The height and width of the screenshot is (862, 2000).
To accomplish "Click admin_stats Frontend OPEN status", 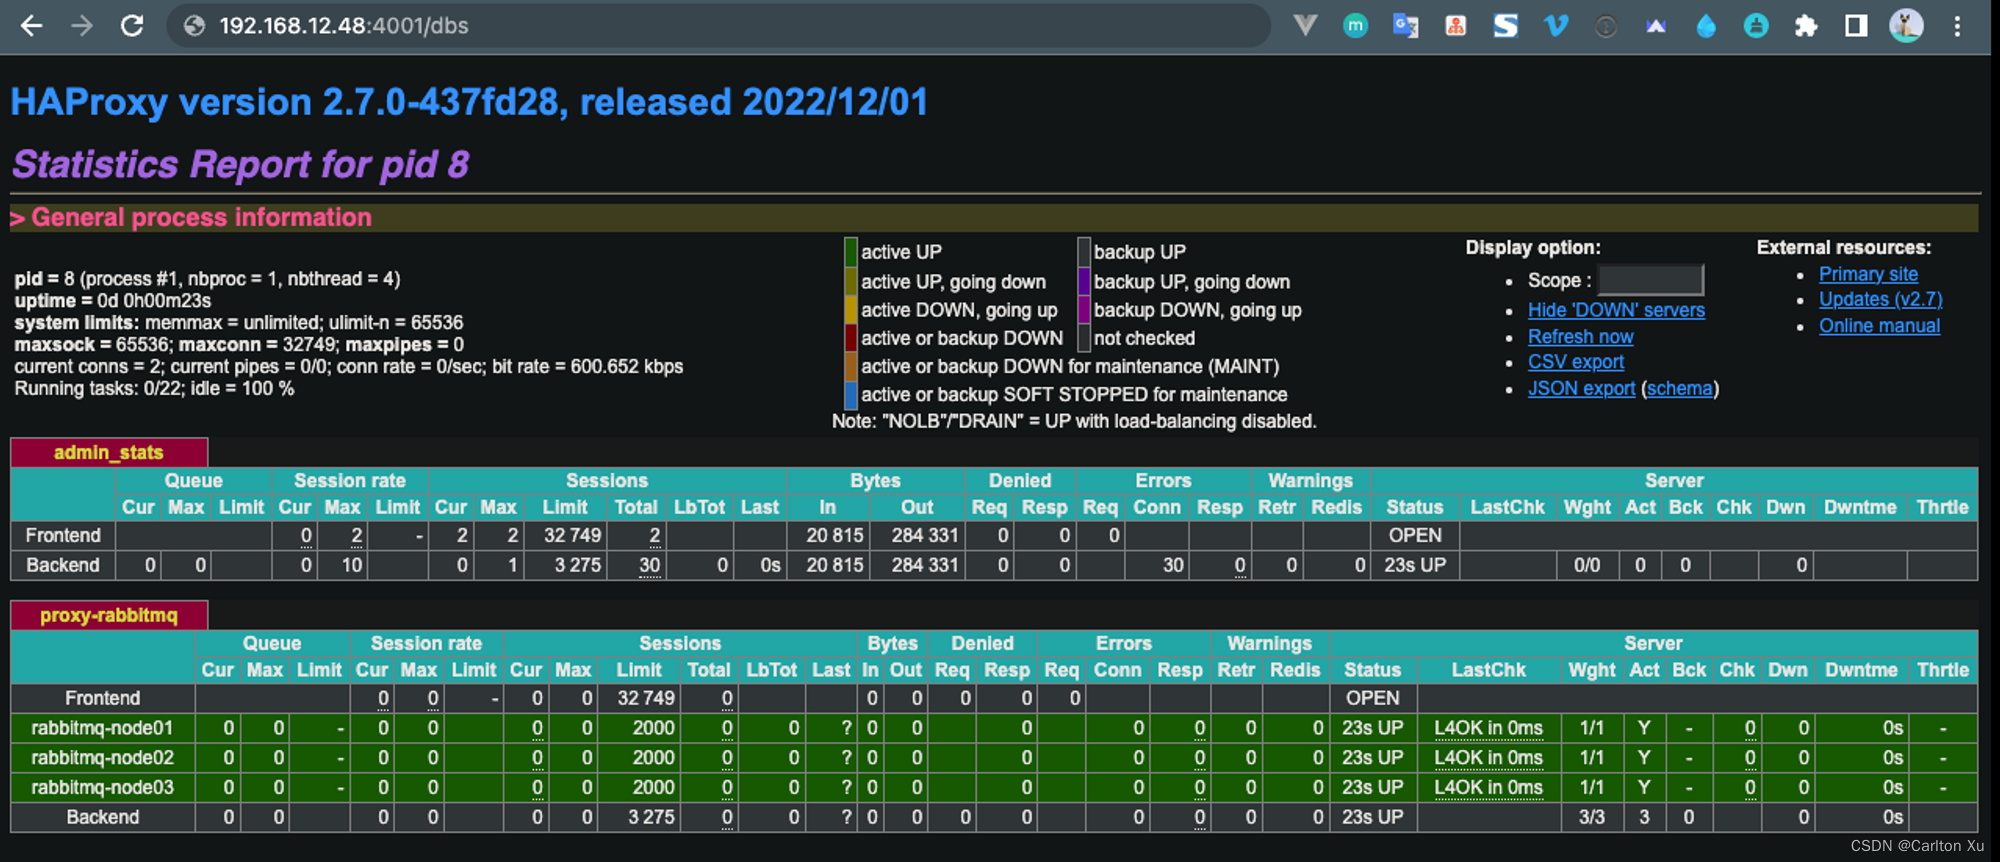I will [1415, 536].
